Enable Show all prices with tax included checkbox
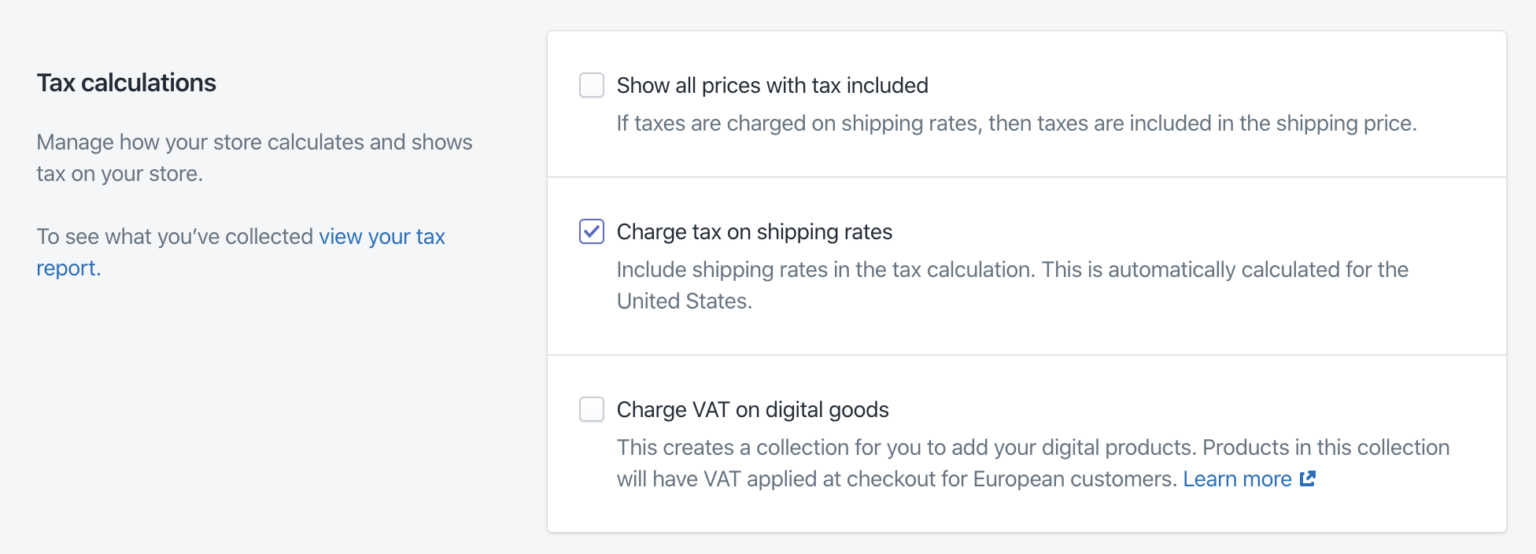The width and height of the screenshot is (1536, 554). [592, 85]
